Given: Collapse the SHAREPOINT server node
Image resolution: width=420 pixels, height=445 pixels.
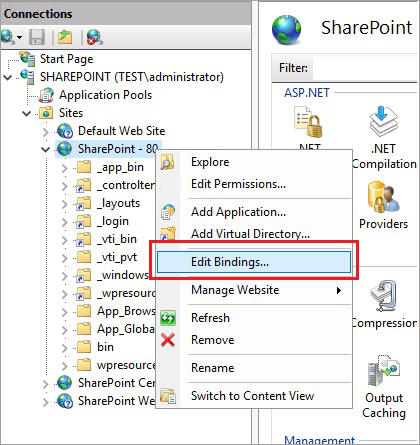Looking at the screenshot, I should click(x=8, y=78).
